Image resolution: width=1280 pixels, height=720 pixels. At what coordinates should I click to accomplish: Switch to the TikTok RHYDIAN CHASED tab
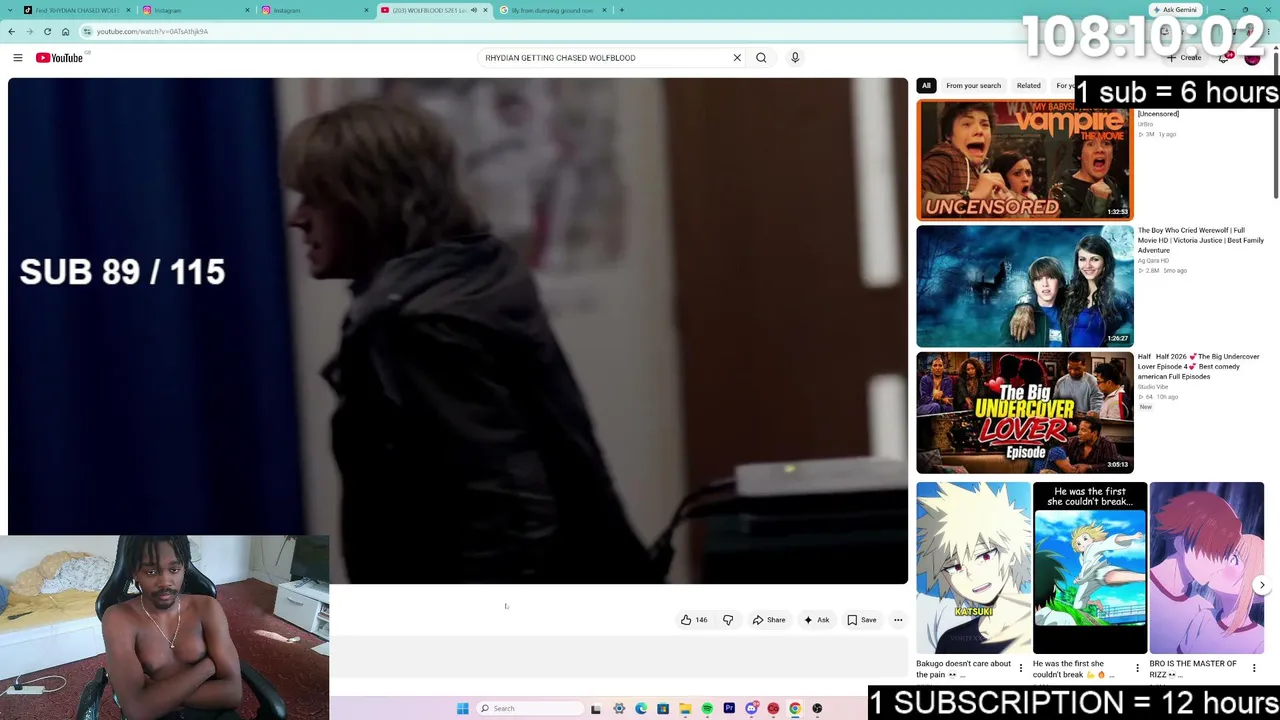click(75, 10)
